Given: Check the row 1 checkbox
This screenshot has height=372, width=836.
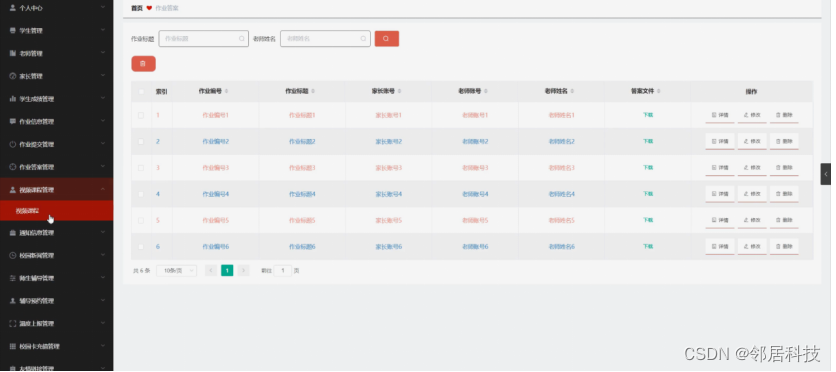Looking at the screenshot, I should coord(141,115).
